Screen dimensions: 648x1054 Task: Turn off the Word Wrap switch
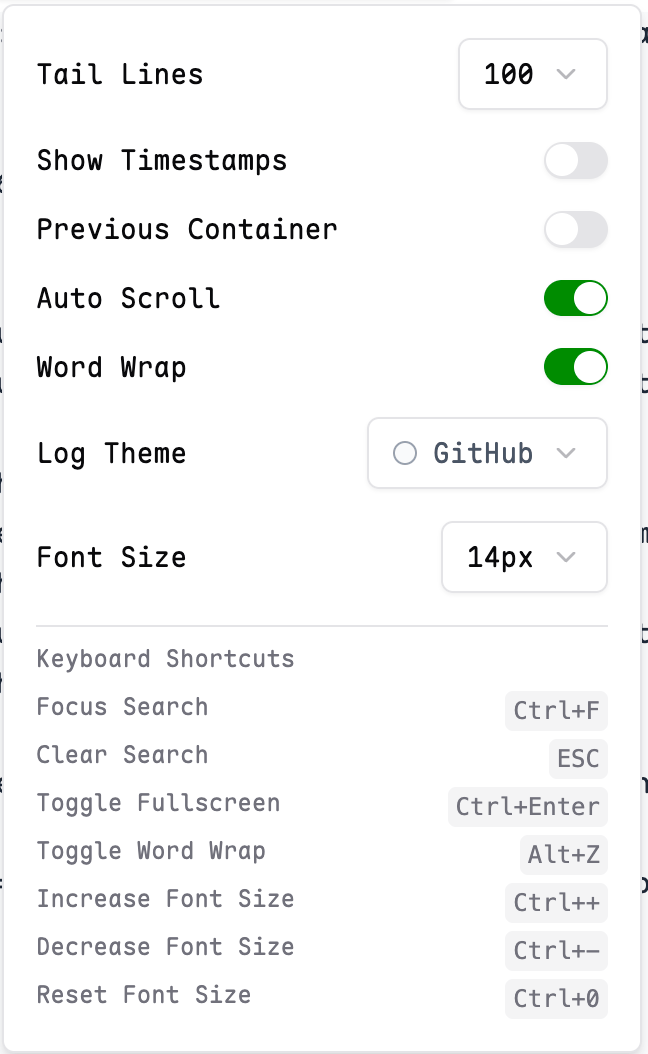(x=576, y=366)
